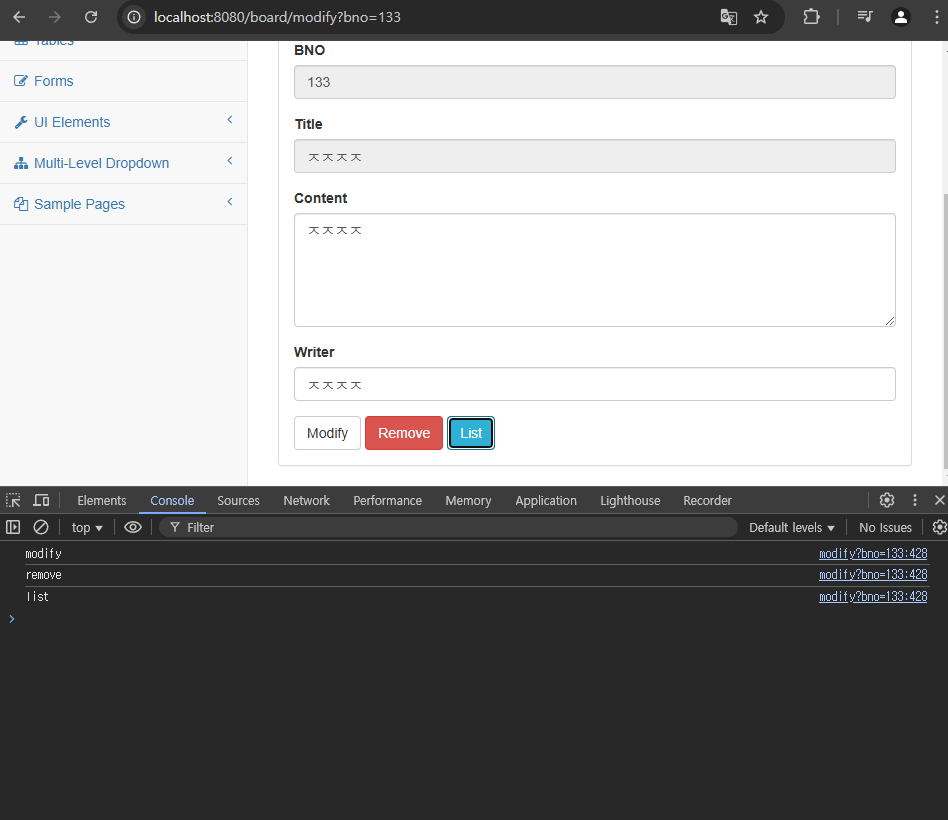The image size is (948, 820).
Task: Open the Performance tab
Action: point(388,501)
